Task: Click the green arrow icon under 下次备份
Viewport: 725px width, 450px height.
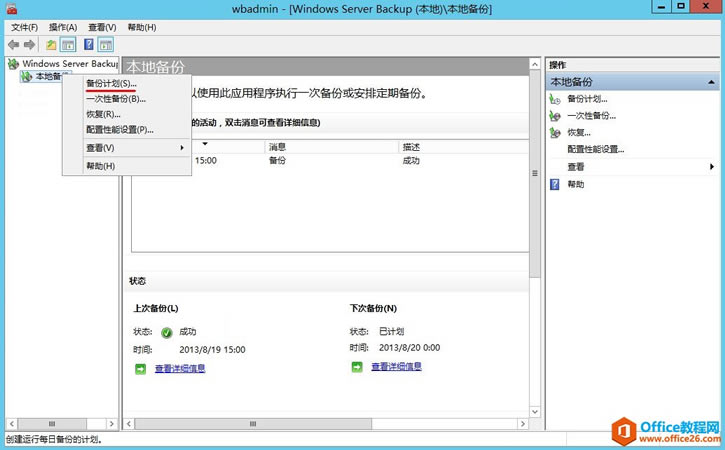Action: point(357,367)
